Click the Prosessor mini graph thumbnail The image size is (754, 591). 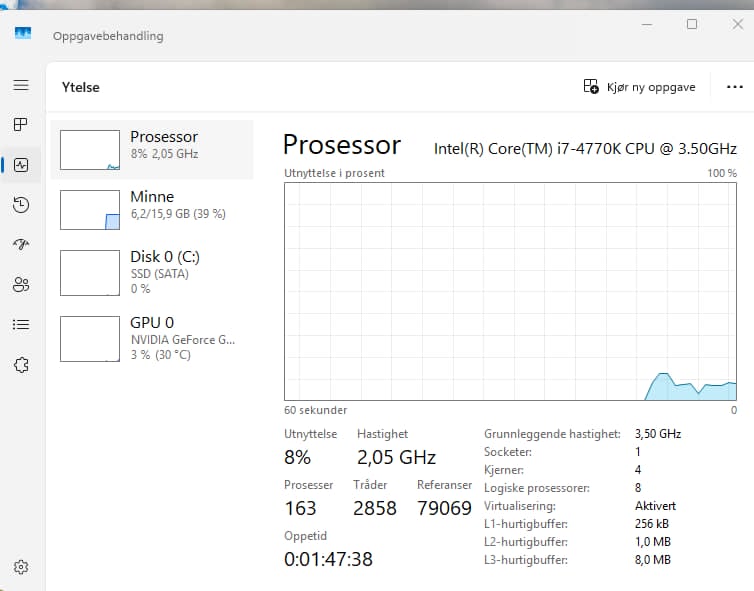[90, 150]
